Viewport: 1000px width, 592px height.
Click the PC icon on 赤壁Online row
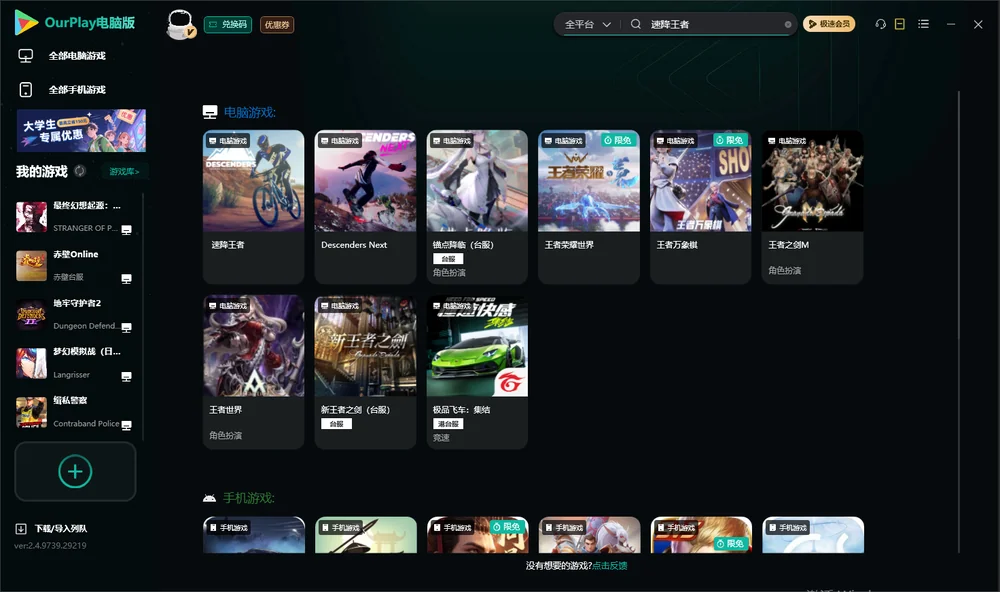tap(126, 279)
